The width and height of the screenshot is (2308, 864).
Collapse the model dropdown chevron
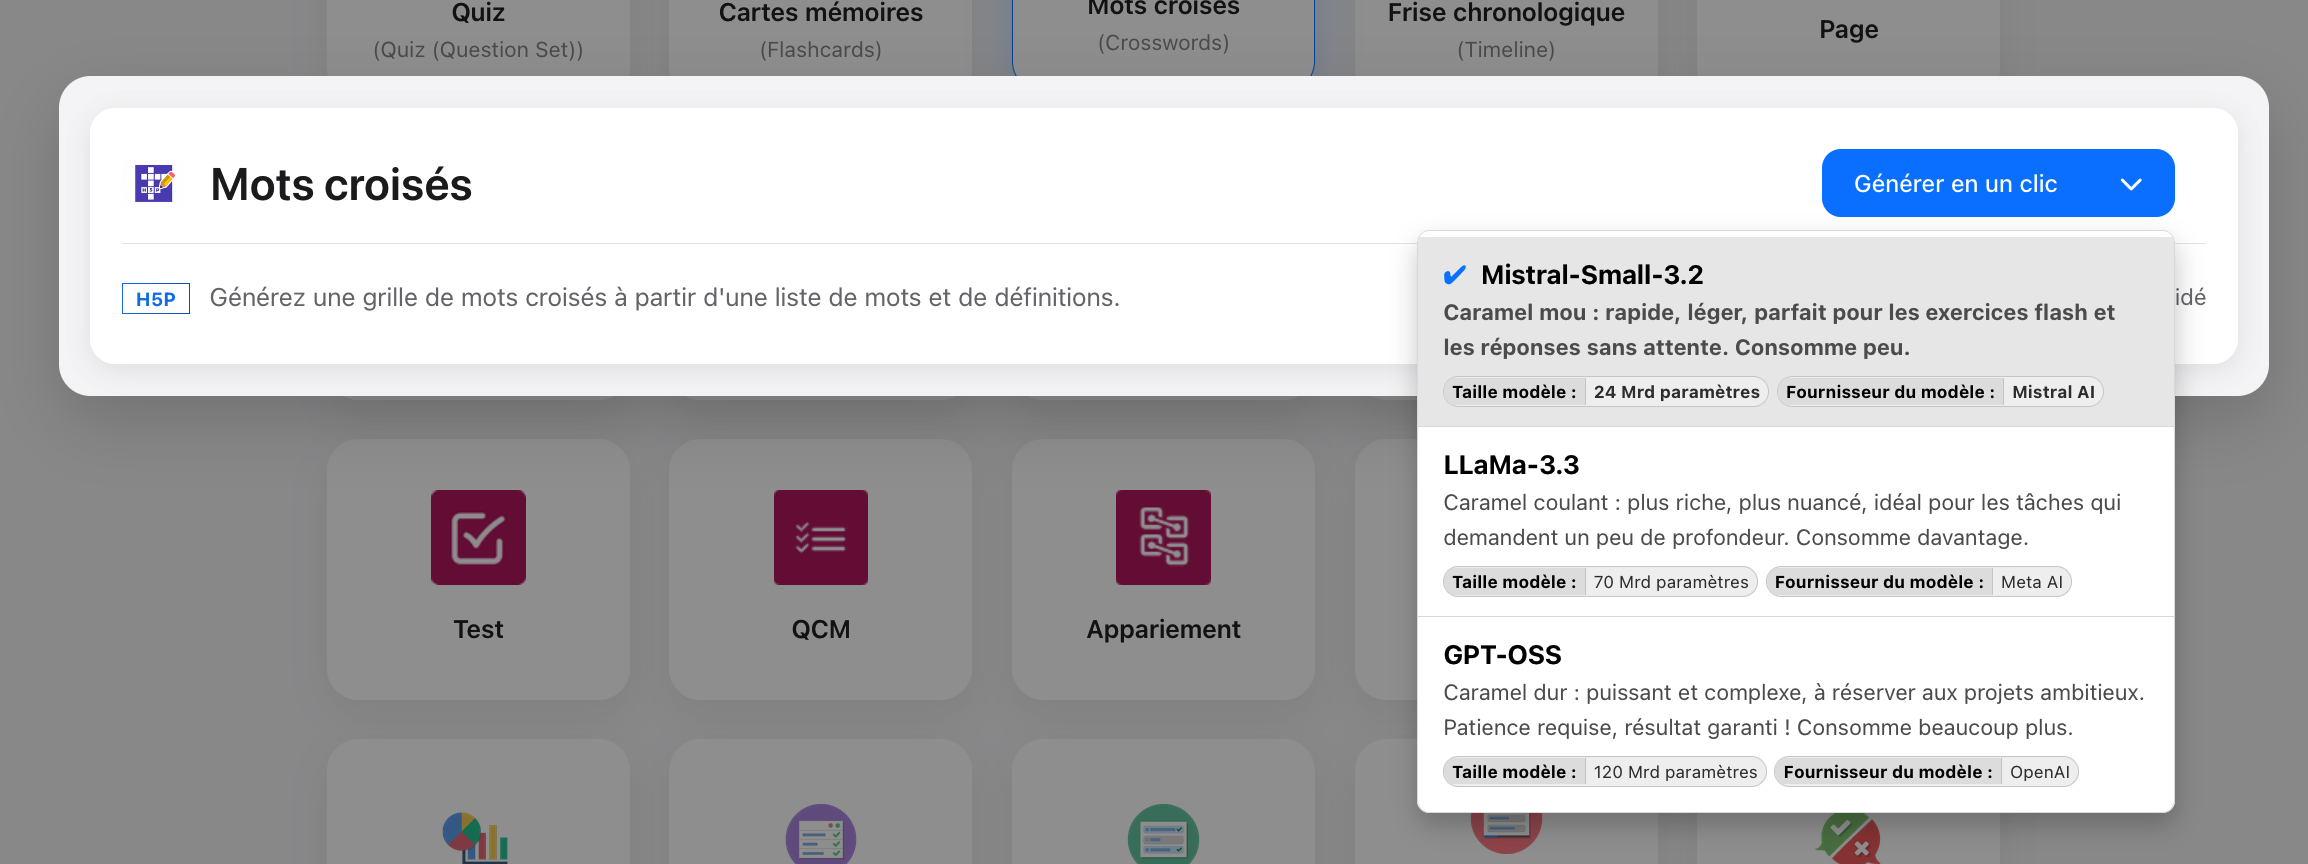[x=2131, y=184]
